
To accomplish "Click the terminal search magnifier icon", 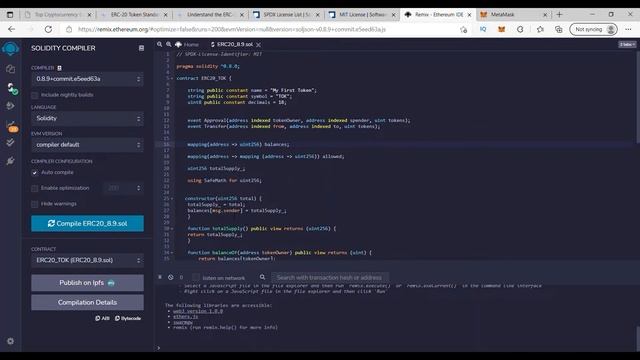I will pyautogui.click(x=262, y=277).
